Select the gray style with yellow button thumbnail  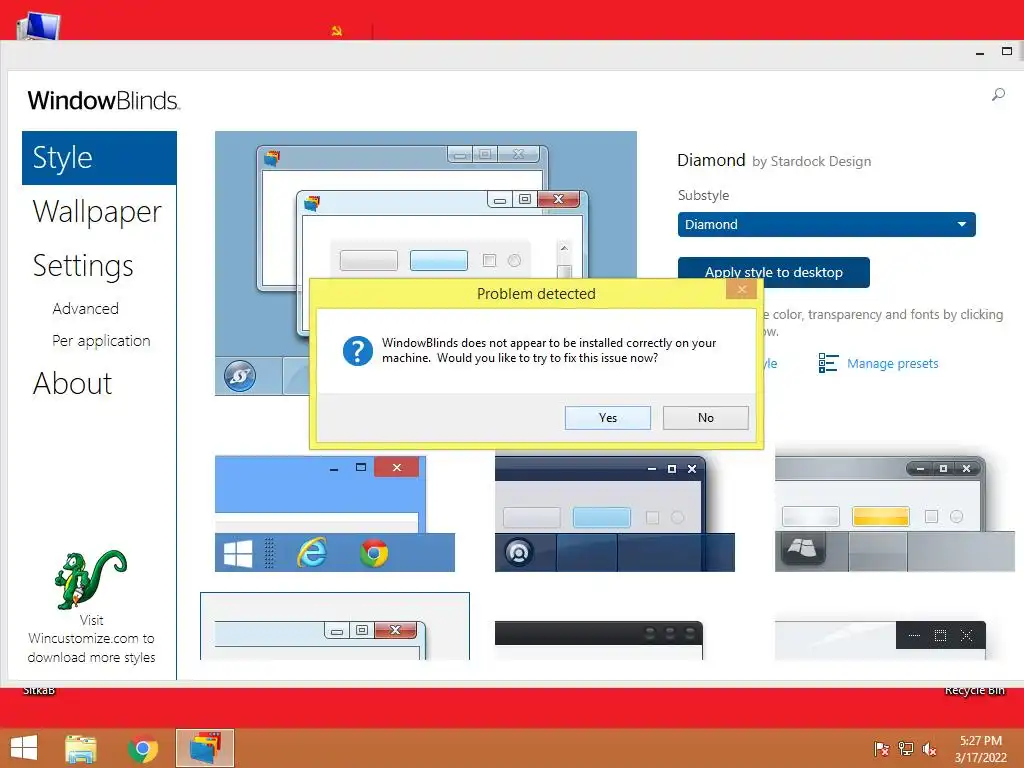(894, 514)
